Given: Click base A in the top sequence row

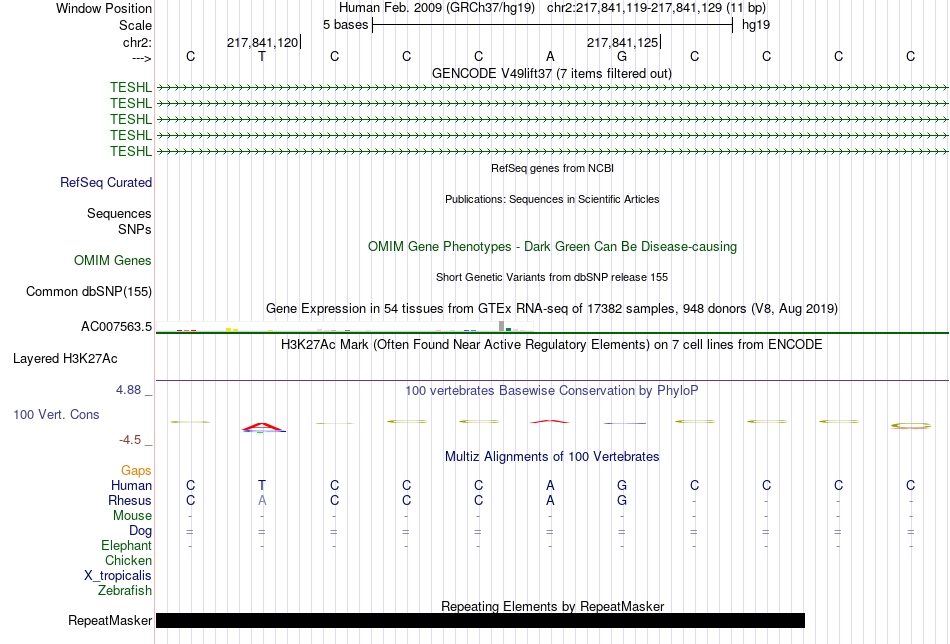Looking at the screenshot, I should (550, 56).
